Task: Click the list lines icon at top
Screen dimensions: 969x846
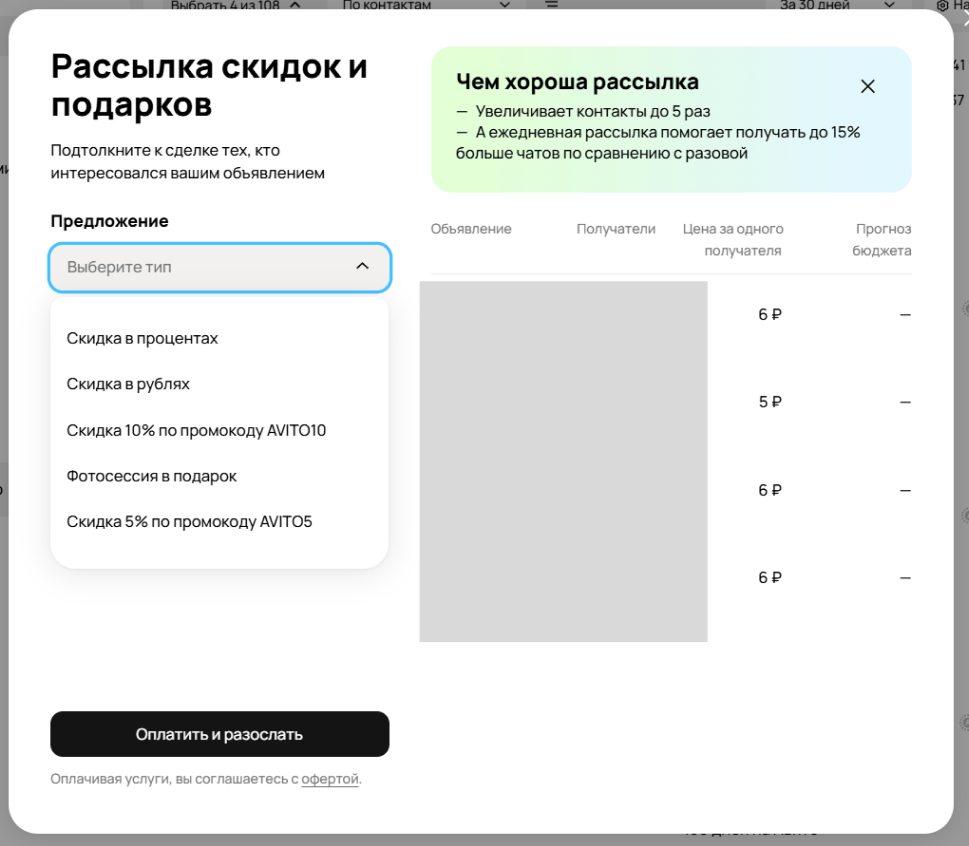Action: [552, 4]
